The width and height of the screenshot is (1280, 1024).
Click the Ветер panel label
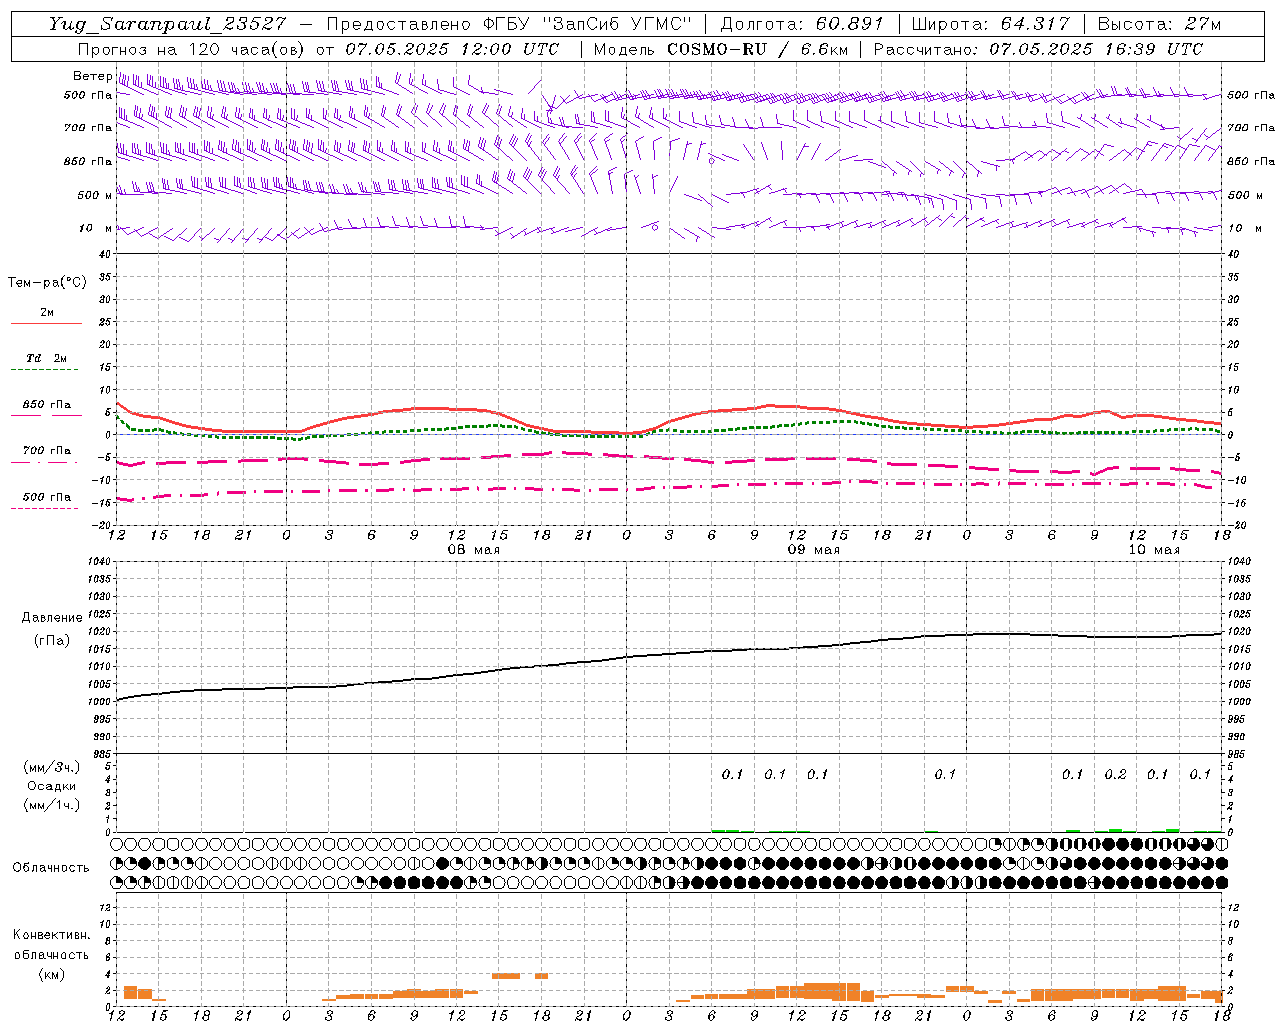click(92, 76)
